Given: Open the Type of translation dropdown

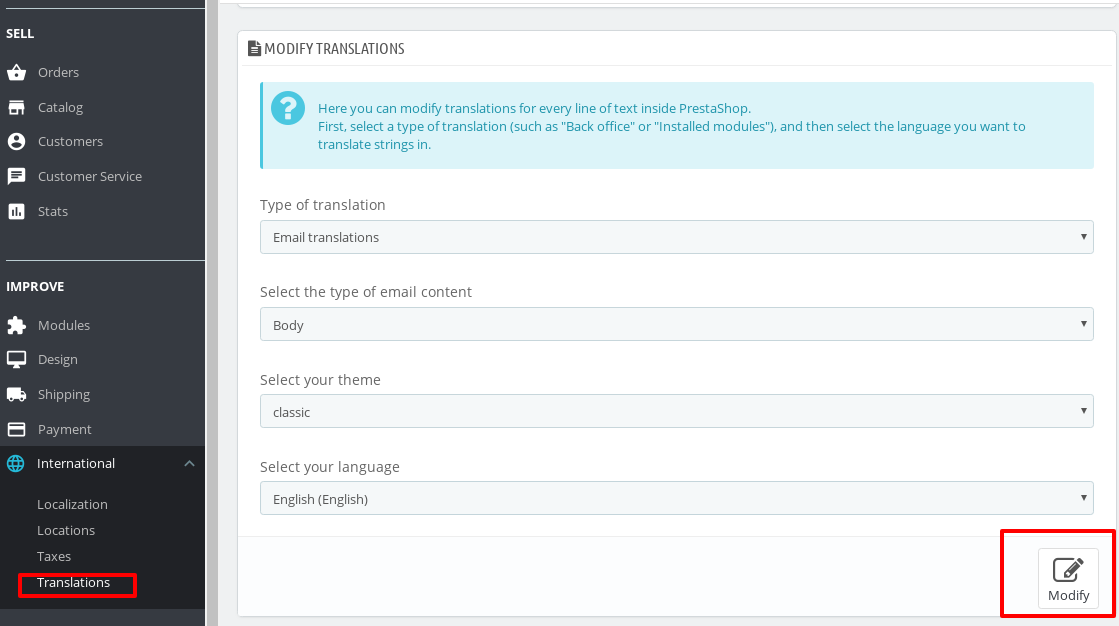Looking at the screenshot, I should (676, 237).
